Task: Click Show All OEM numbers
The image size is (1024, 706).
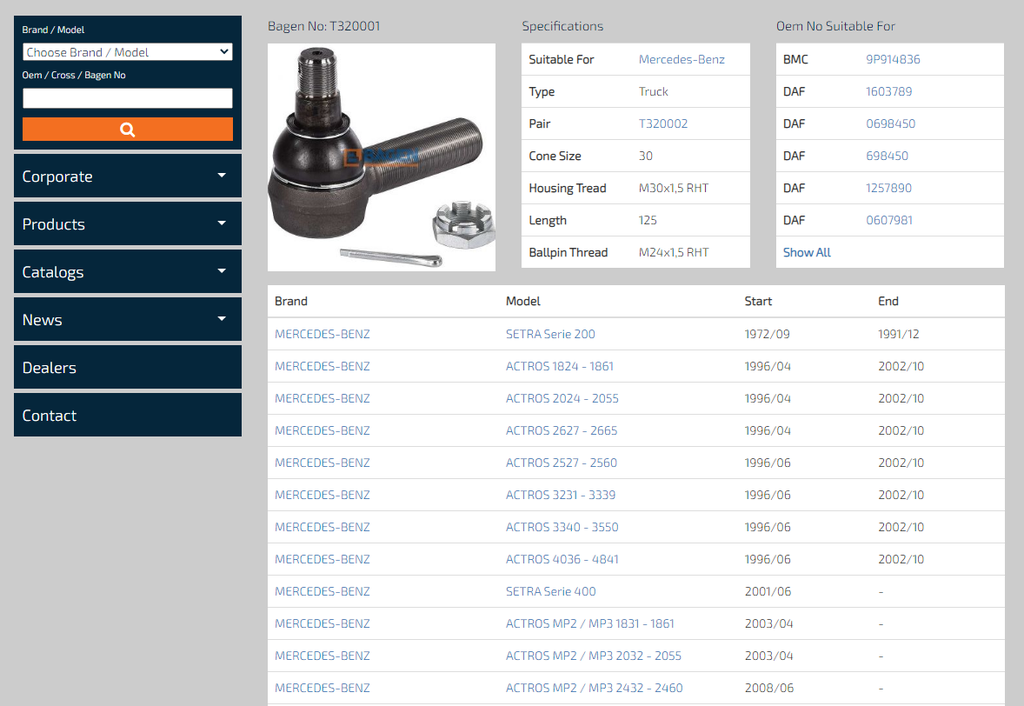Action: (807, 252)
